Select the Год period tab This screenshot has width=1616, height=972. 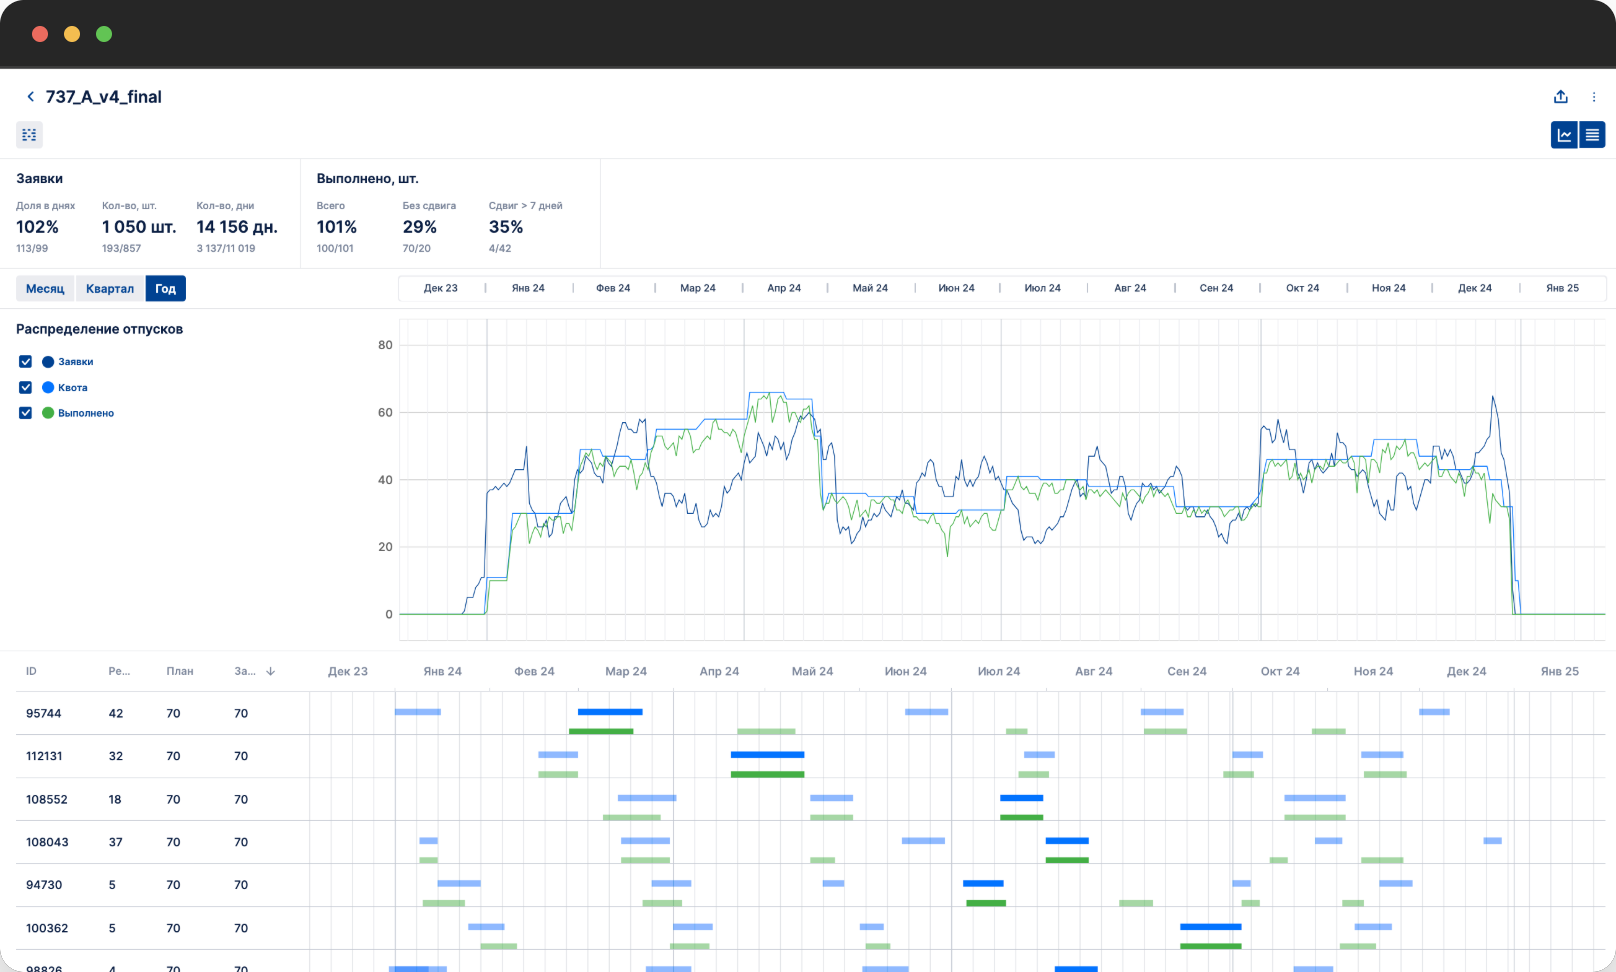click(x=166, y=288)
